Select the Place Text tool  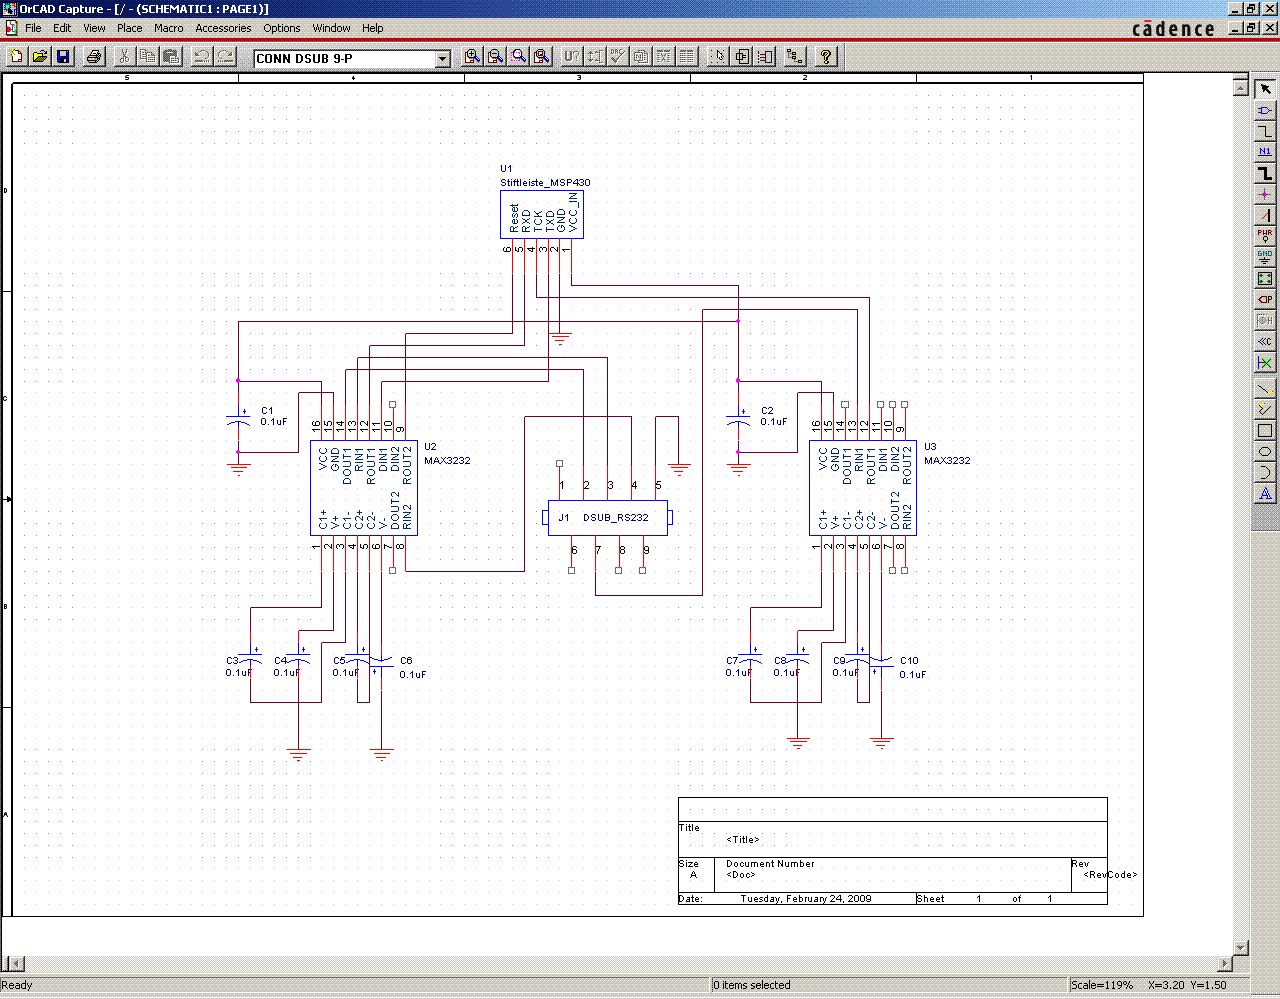pyautogui.click(x=1265, y=494)
